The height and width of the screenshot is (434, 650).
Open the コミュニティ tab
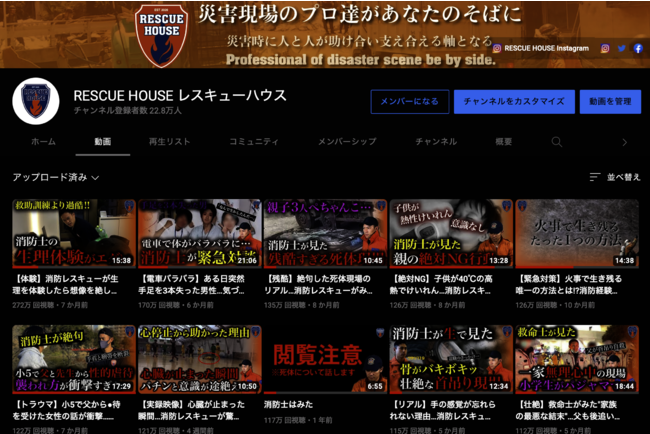254,142
